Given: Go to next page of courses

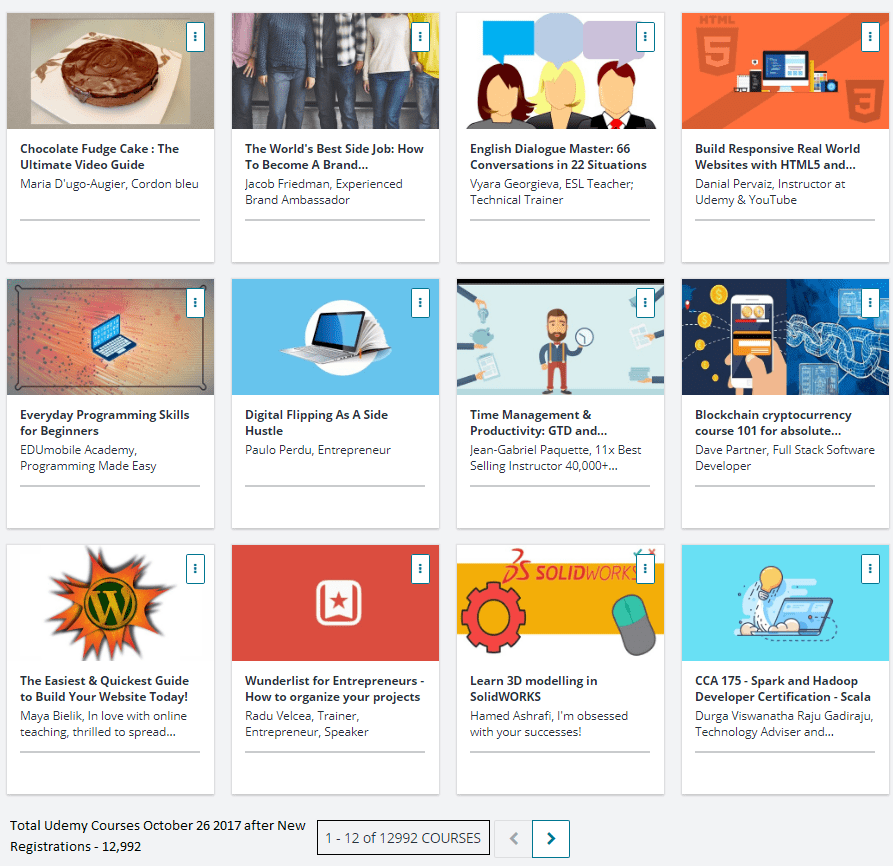Looking at the screenshot, I should pos(551,838).
